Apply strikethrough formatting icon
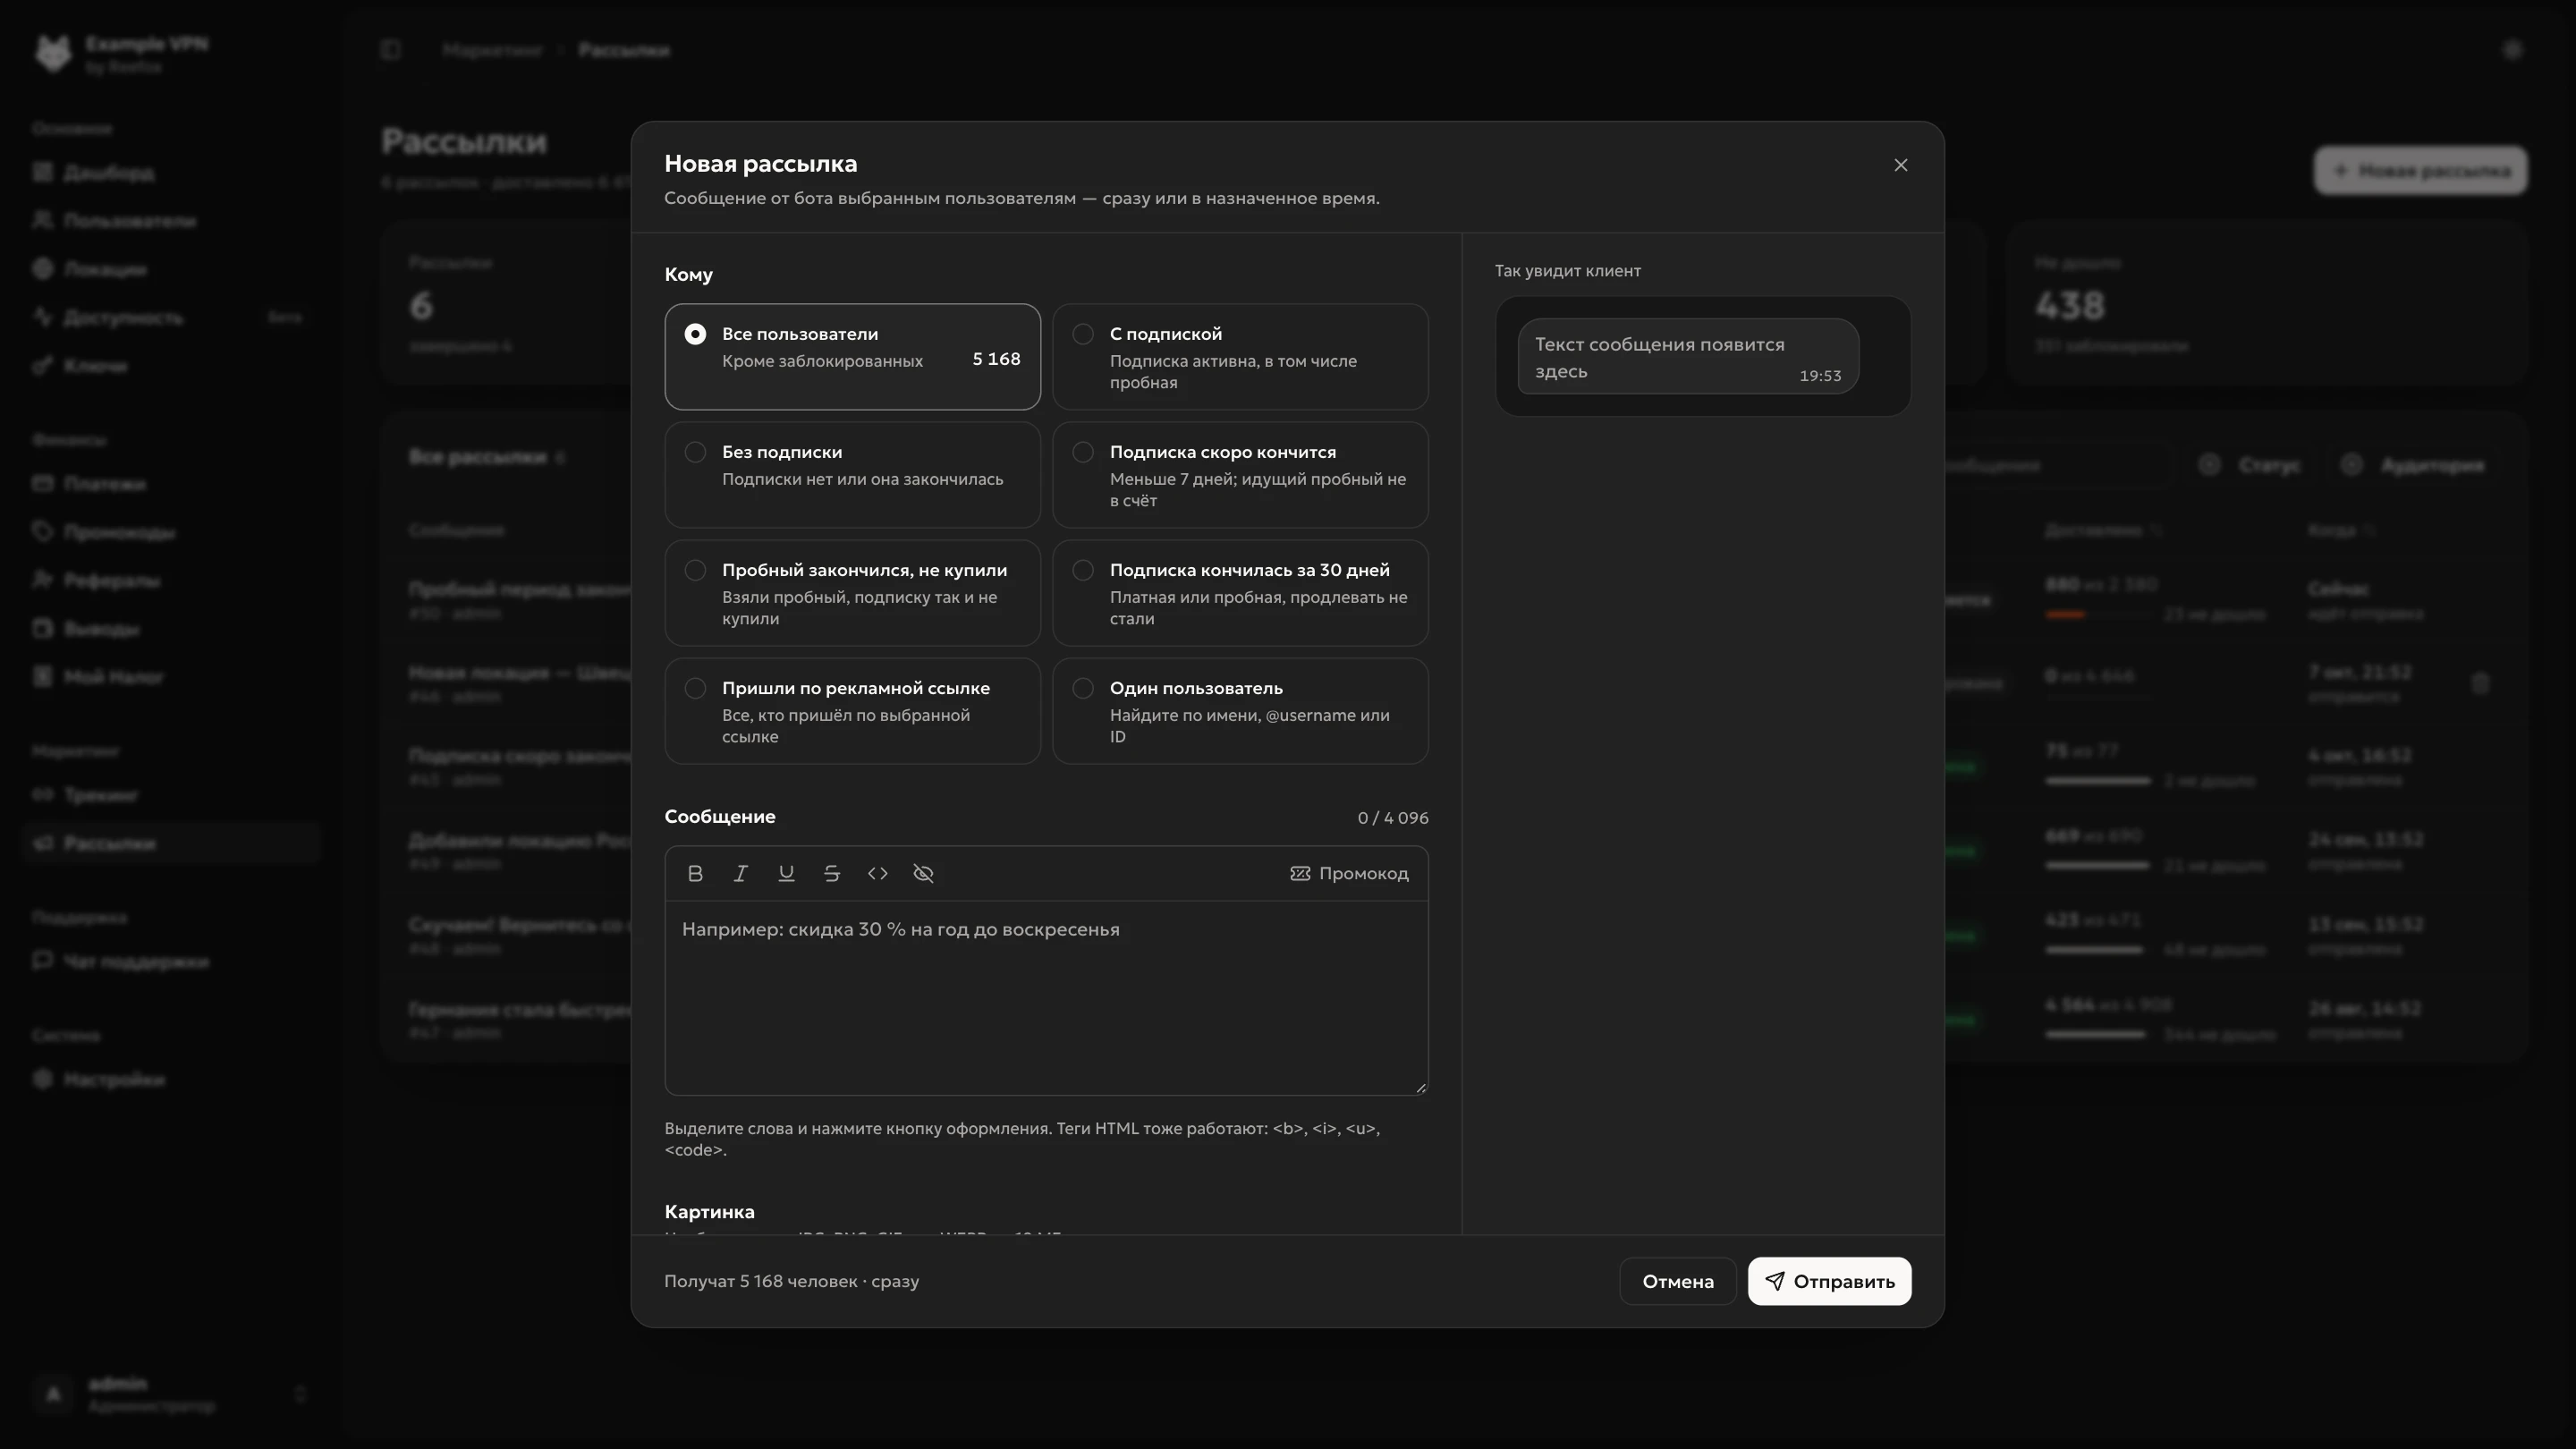 [x=832, y=873]
